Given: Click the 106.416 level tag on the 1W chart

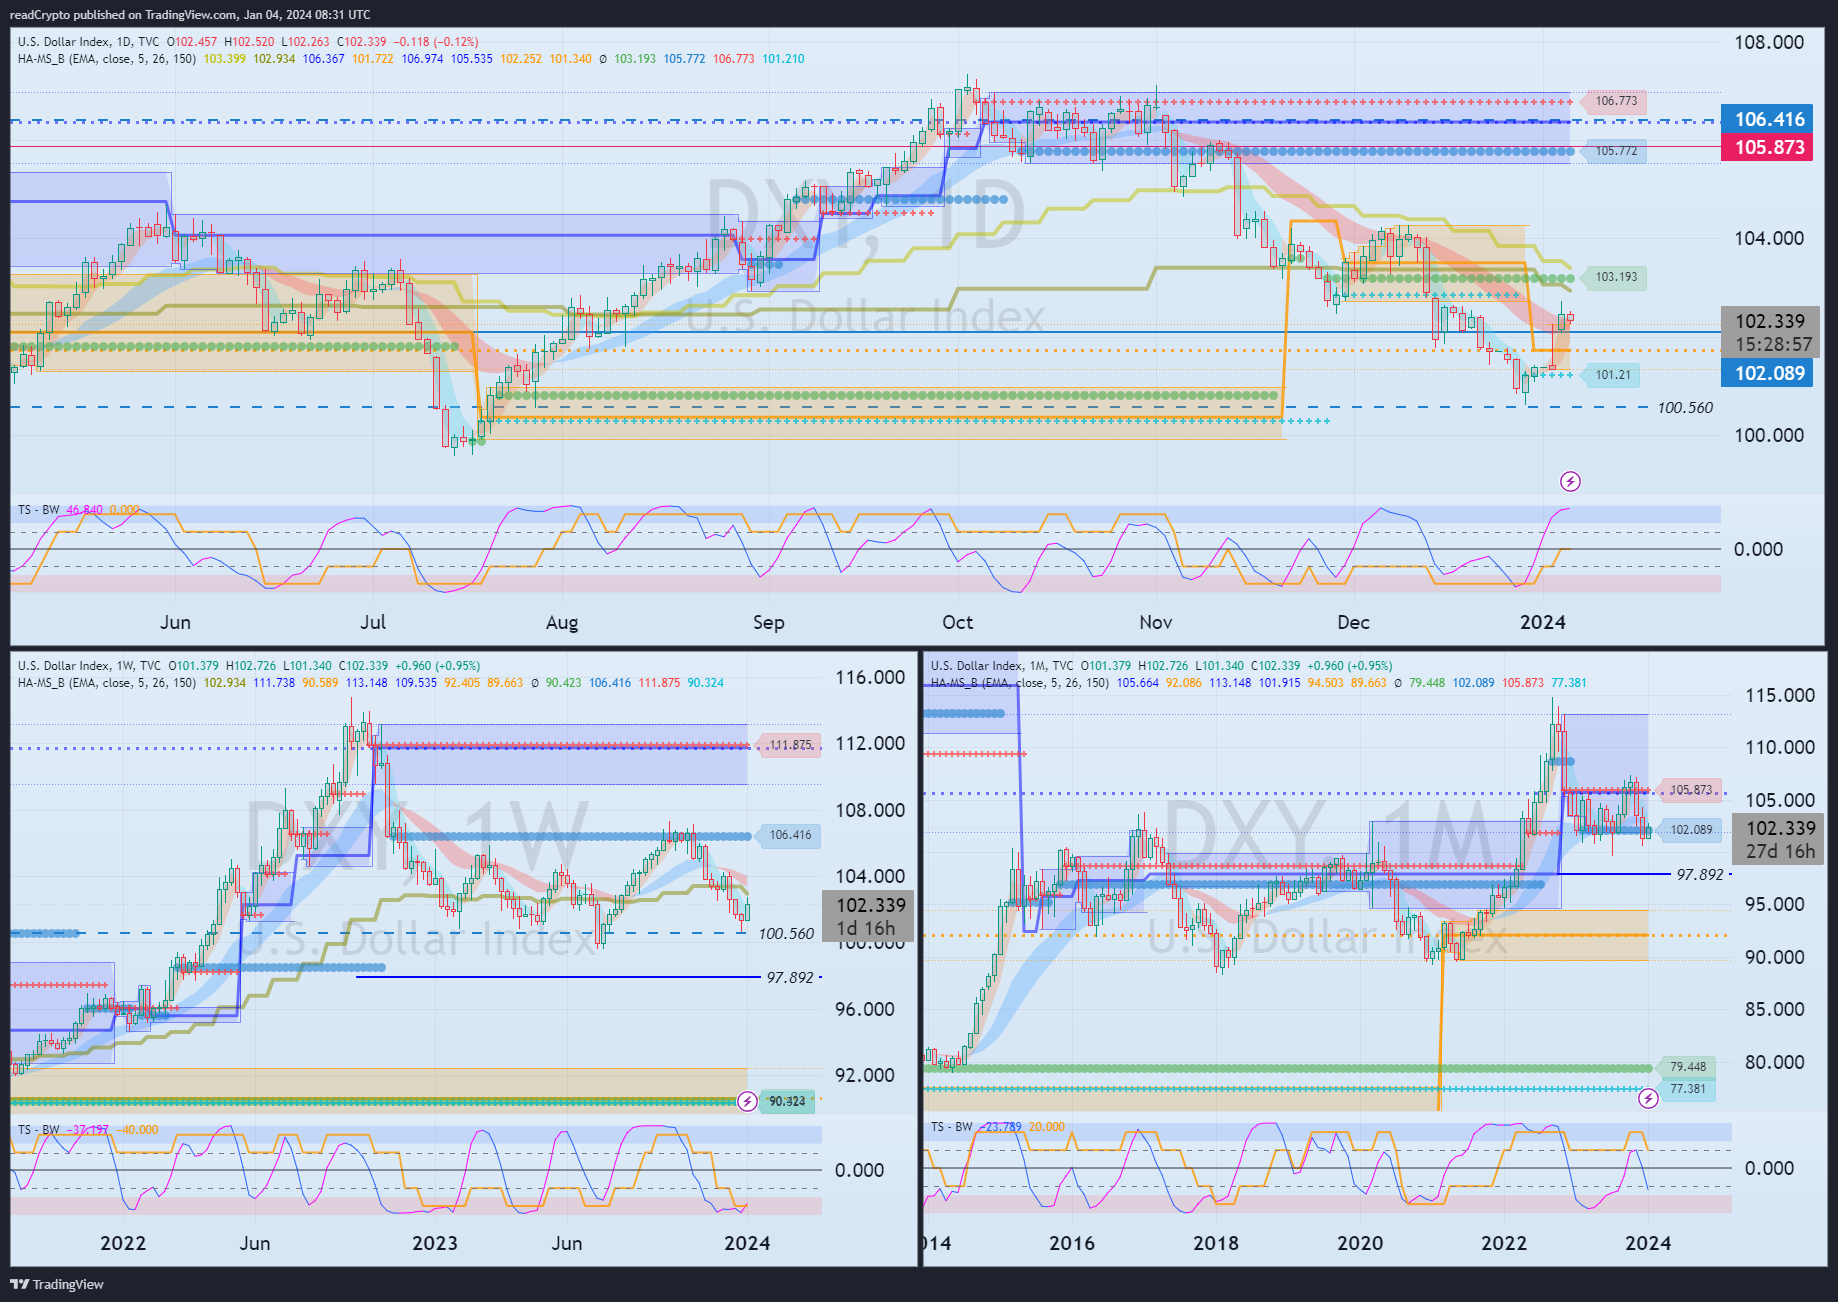Looking at the screenshot, I should pyautogui.click(x=787, y=835).
